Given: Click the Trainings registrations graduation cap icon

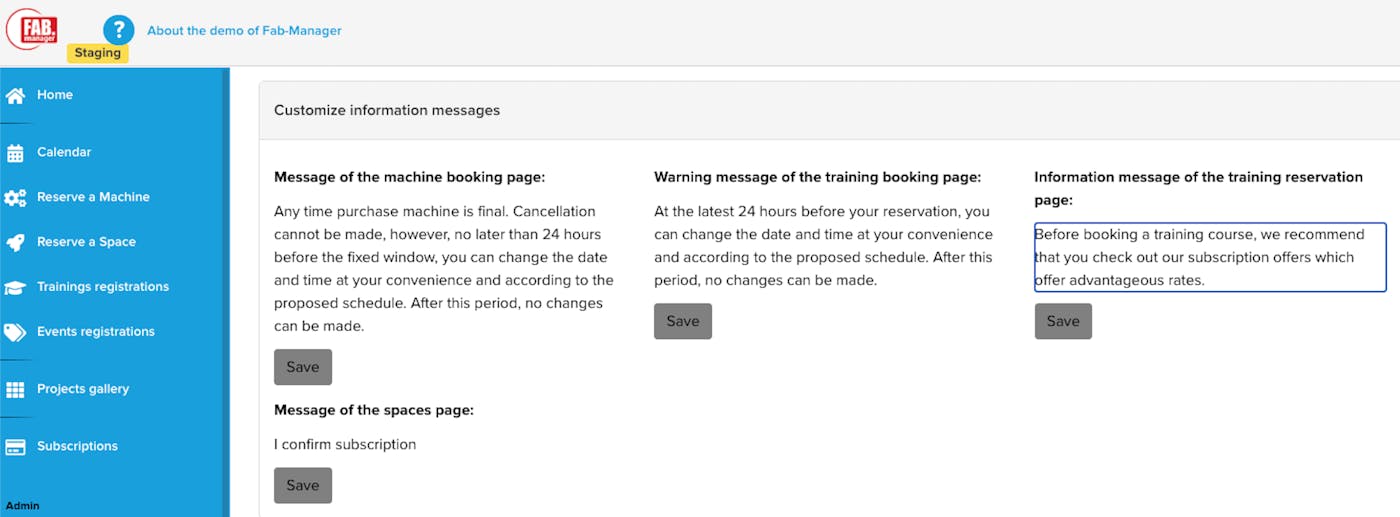Looking at the screenshot, I should (15, 287).
